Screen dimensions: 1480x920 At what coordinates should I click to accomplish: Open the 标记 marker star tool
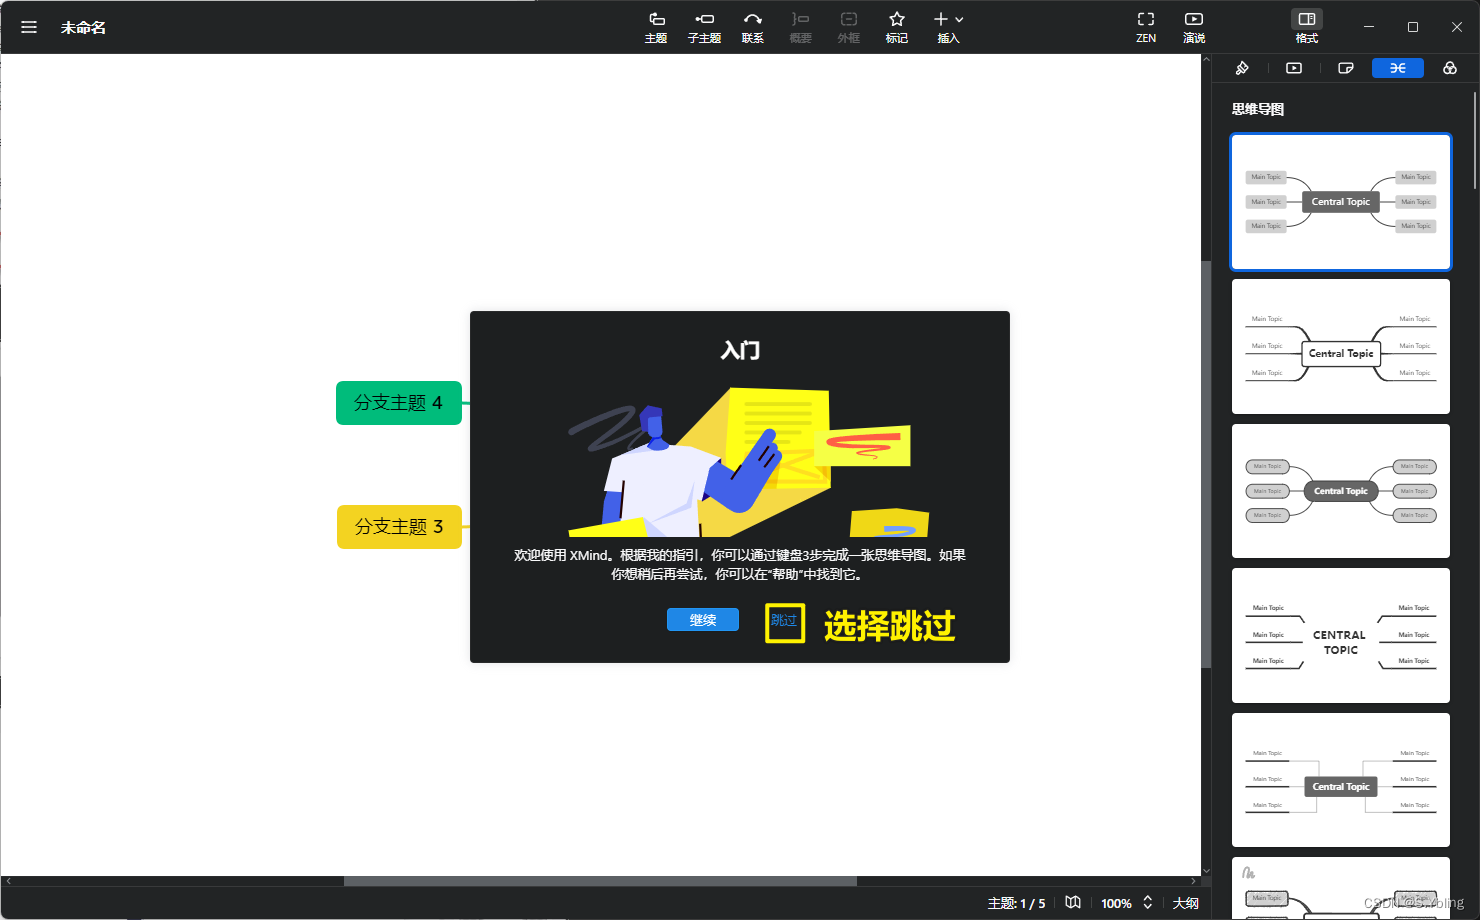(897, 27)
